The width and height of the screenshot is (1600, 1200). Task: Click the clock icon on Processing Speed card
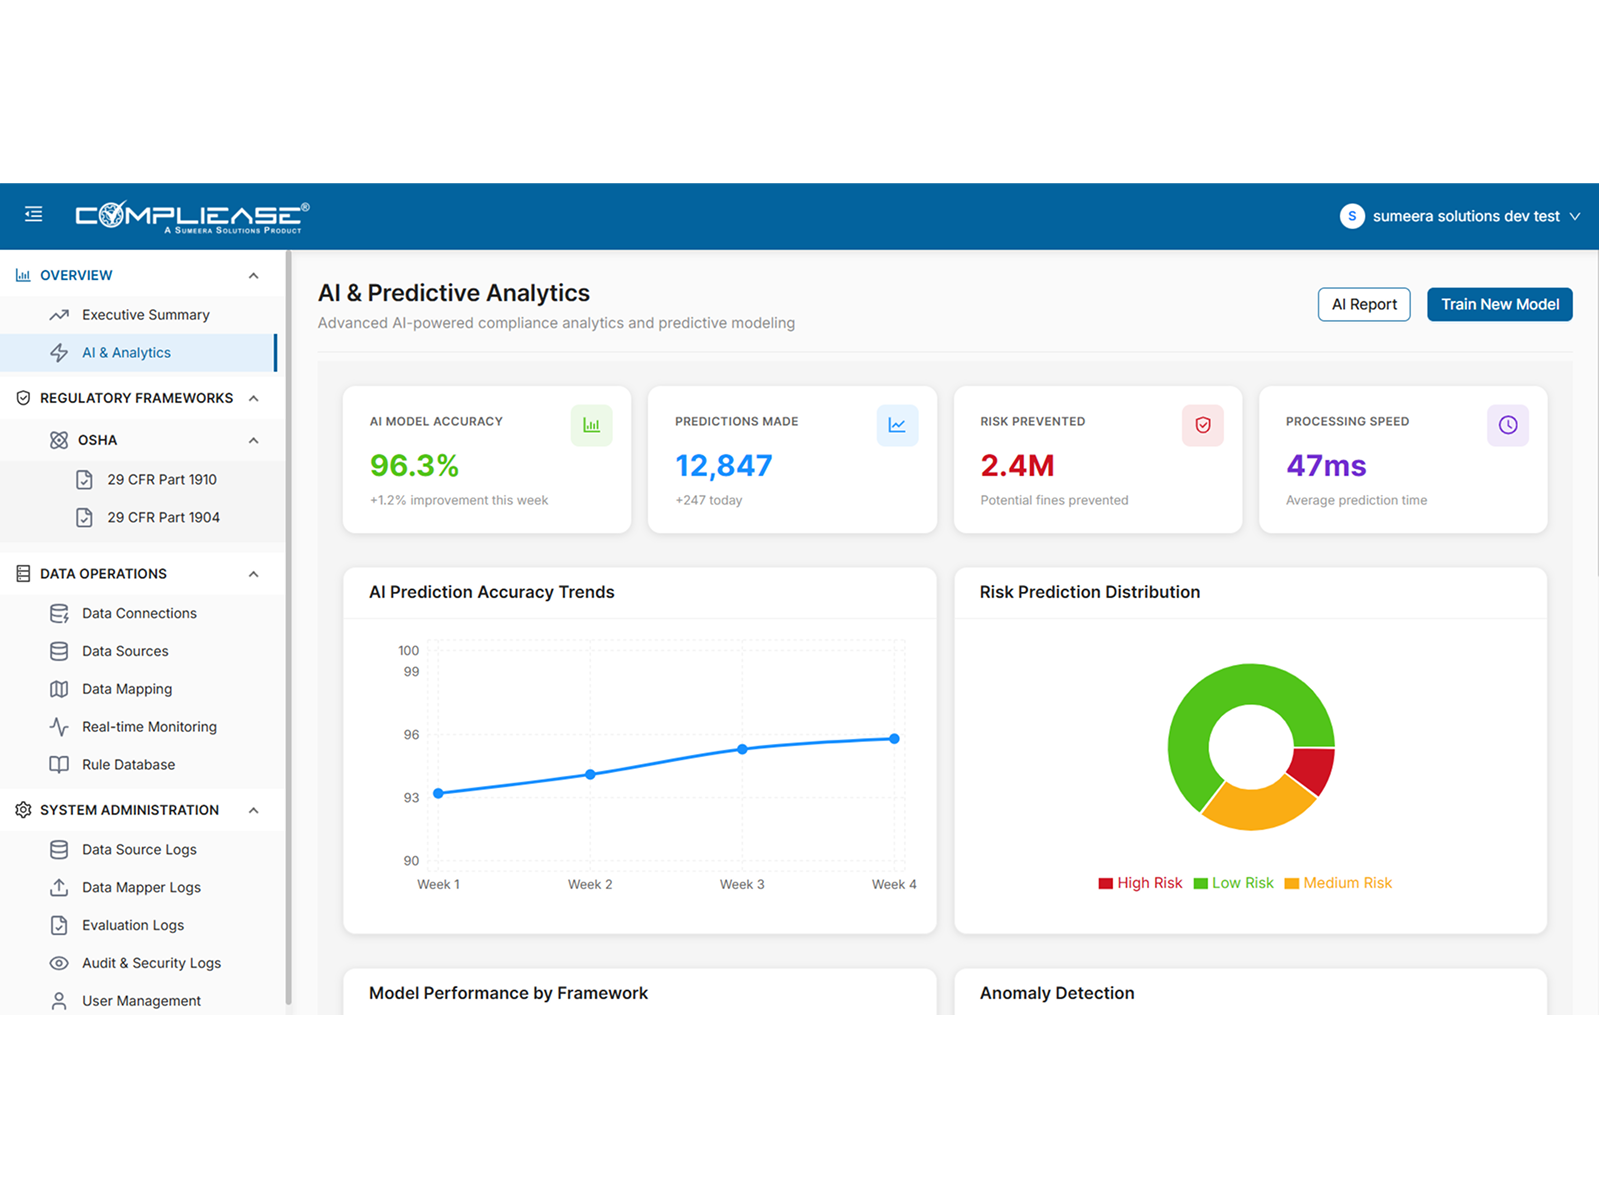(1508, 424)
